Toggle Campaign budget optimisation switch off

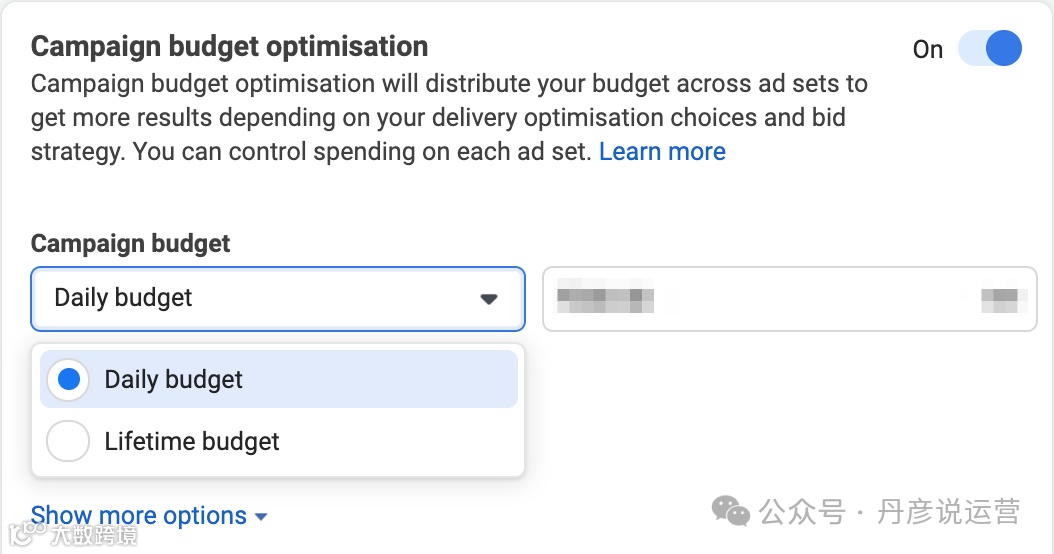(x=990, y=49)
